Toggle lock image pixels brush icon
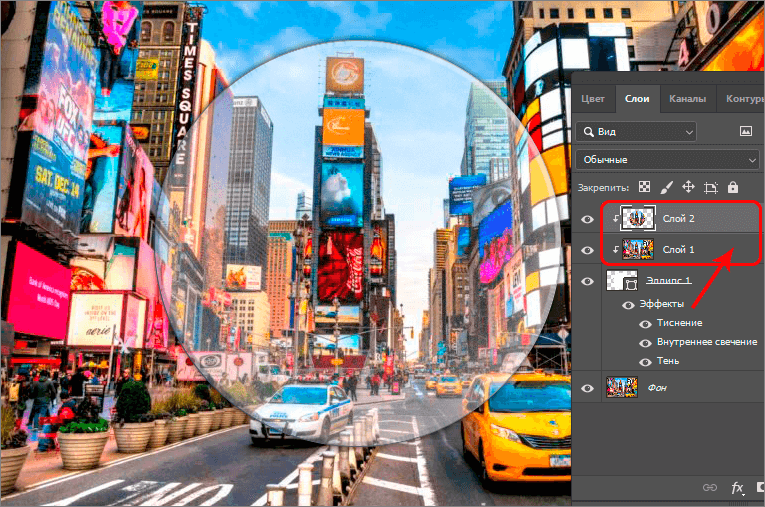 coord(666,187)
